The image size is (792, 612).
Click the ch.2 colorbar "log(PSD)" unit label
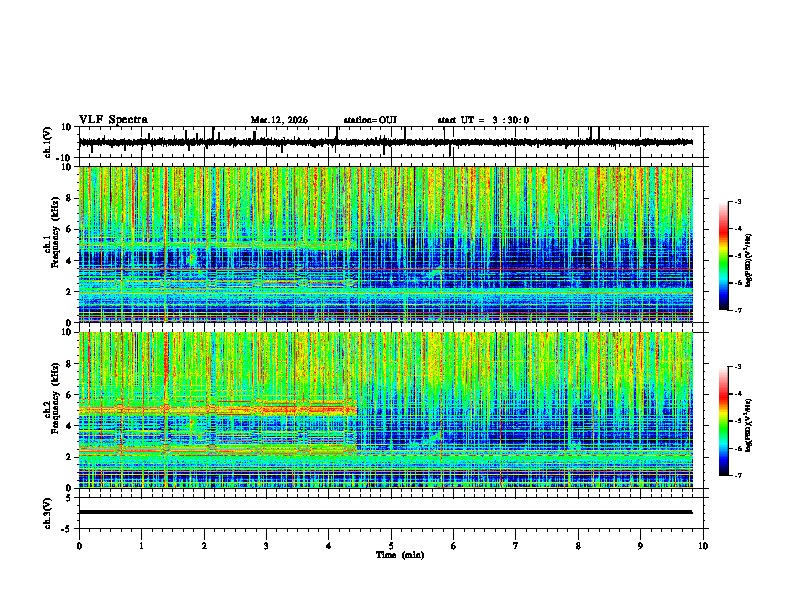pos(748,425)
